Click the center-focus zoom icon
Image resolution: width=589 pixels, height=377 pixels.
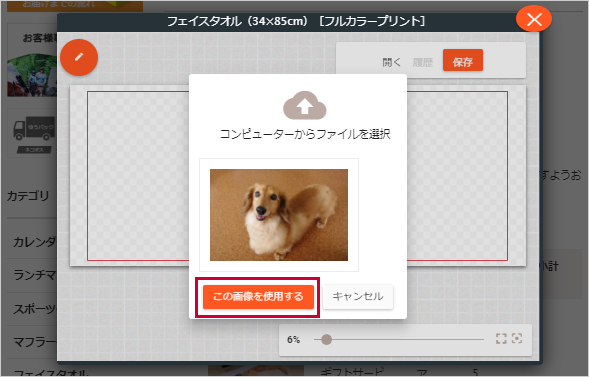click(x=517, y=339)
